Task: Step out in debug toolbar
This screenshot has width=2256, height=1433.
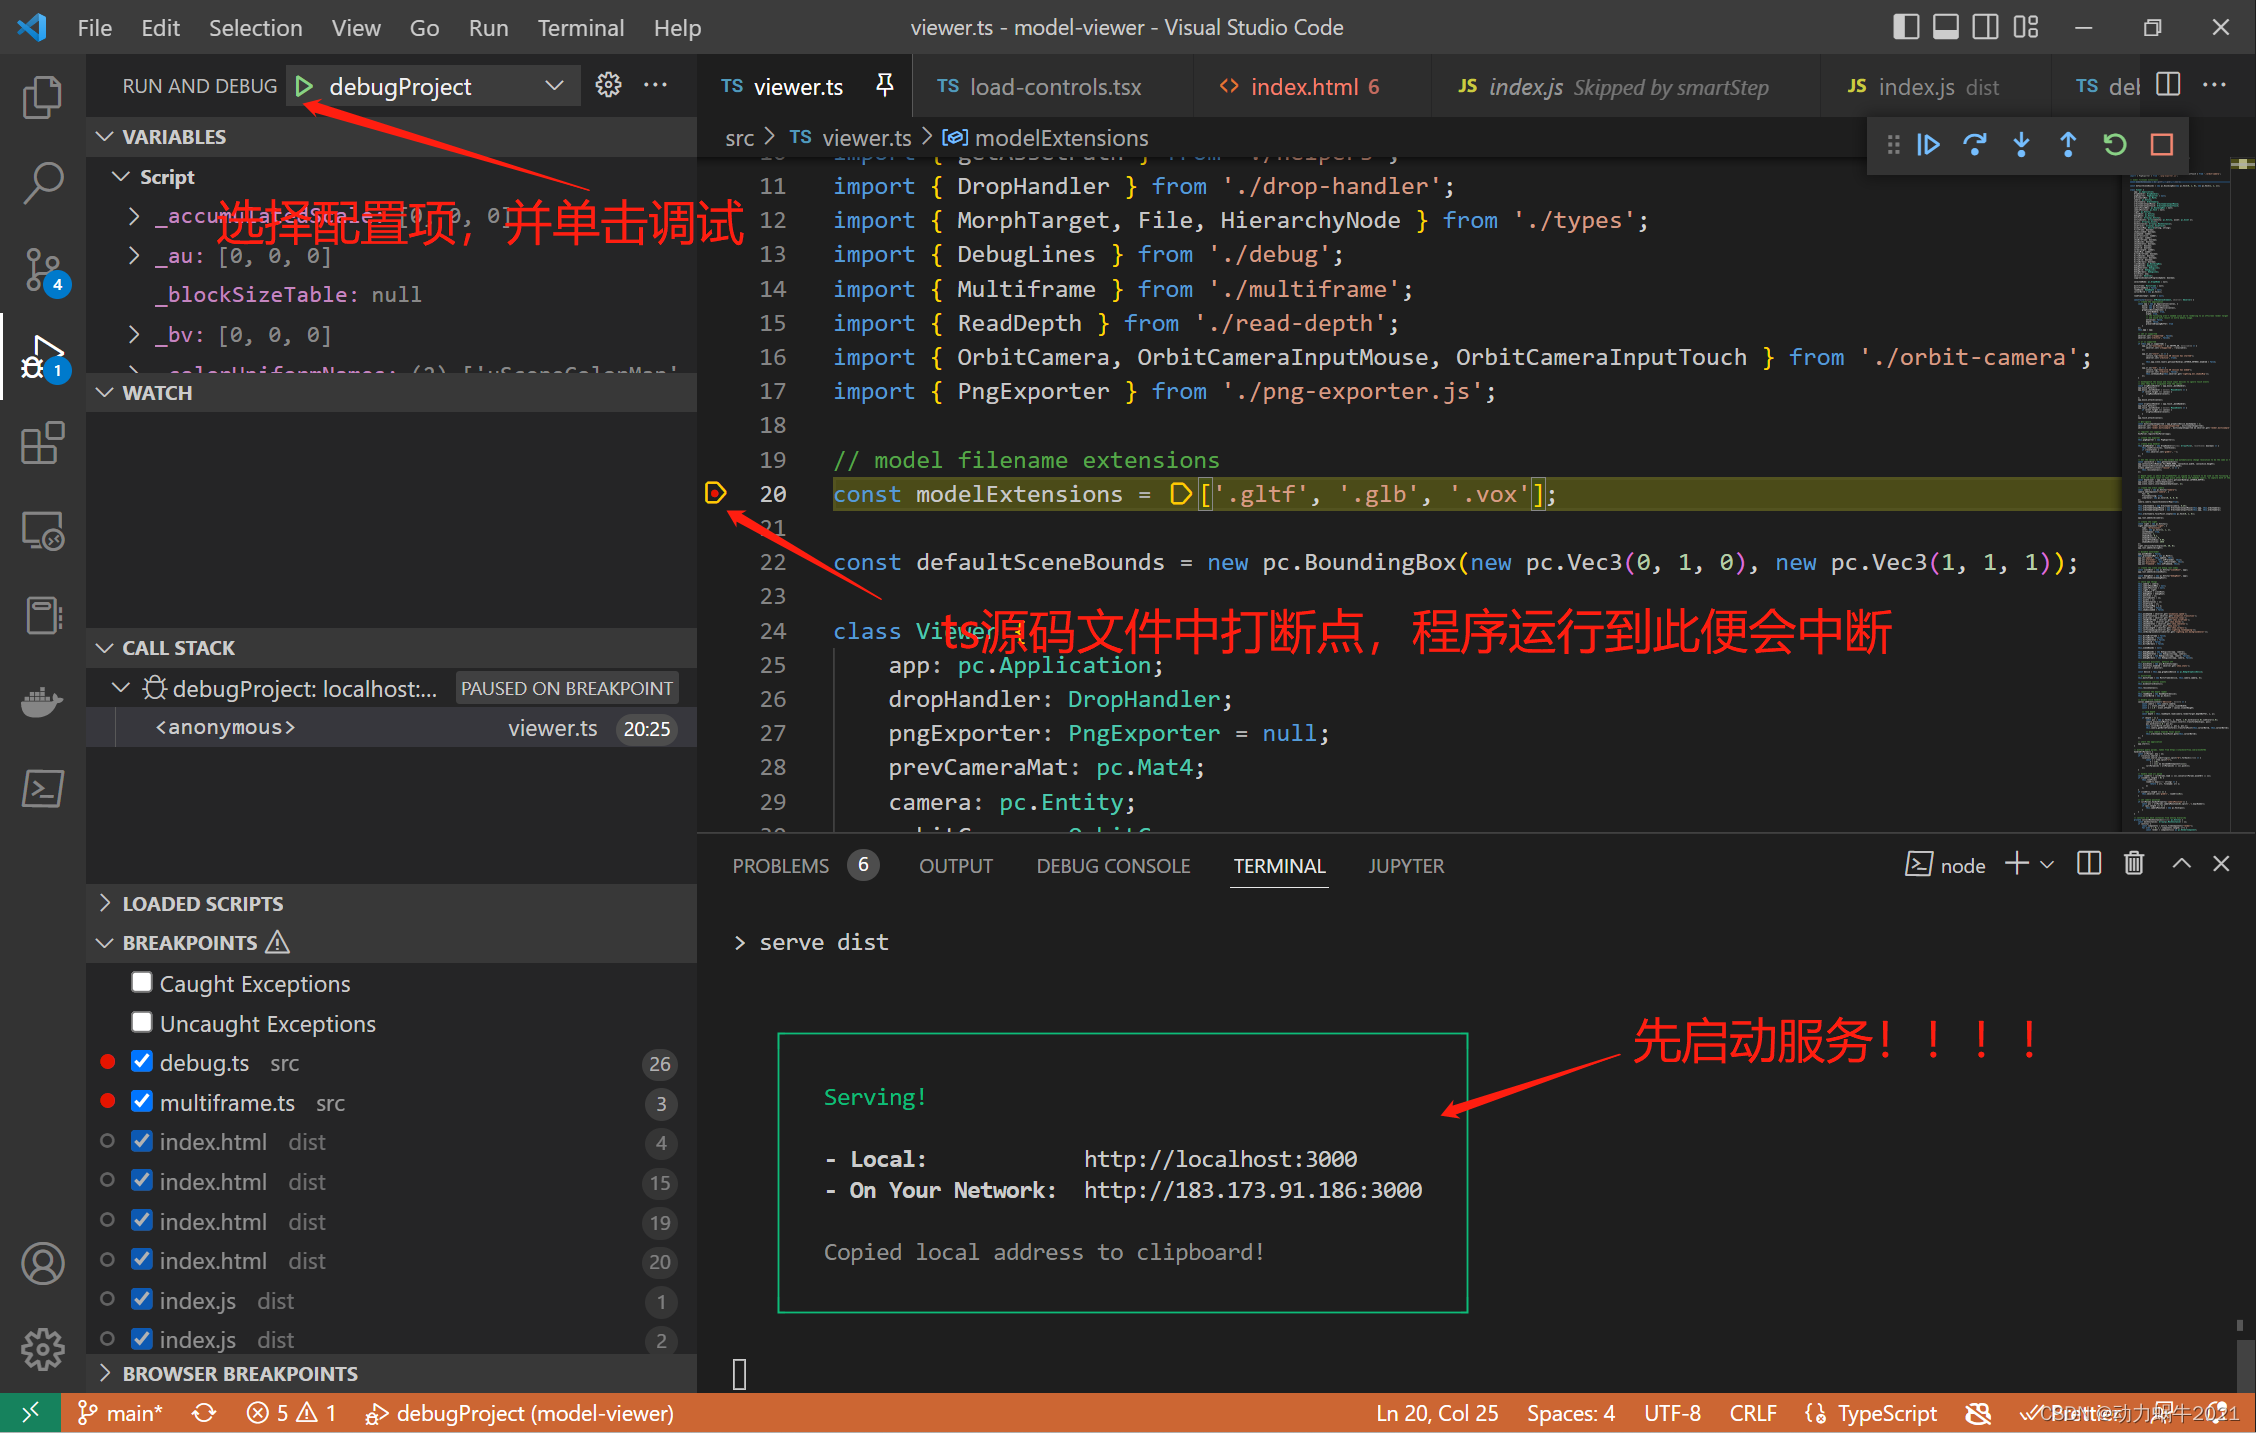Action: point(2068,145)
